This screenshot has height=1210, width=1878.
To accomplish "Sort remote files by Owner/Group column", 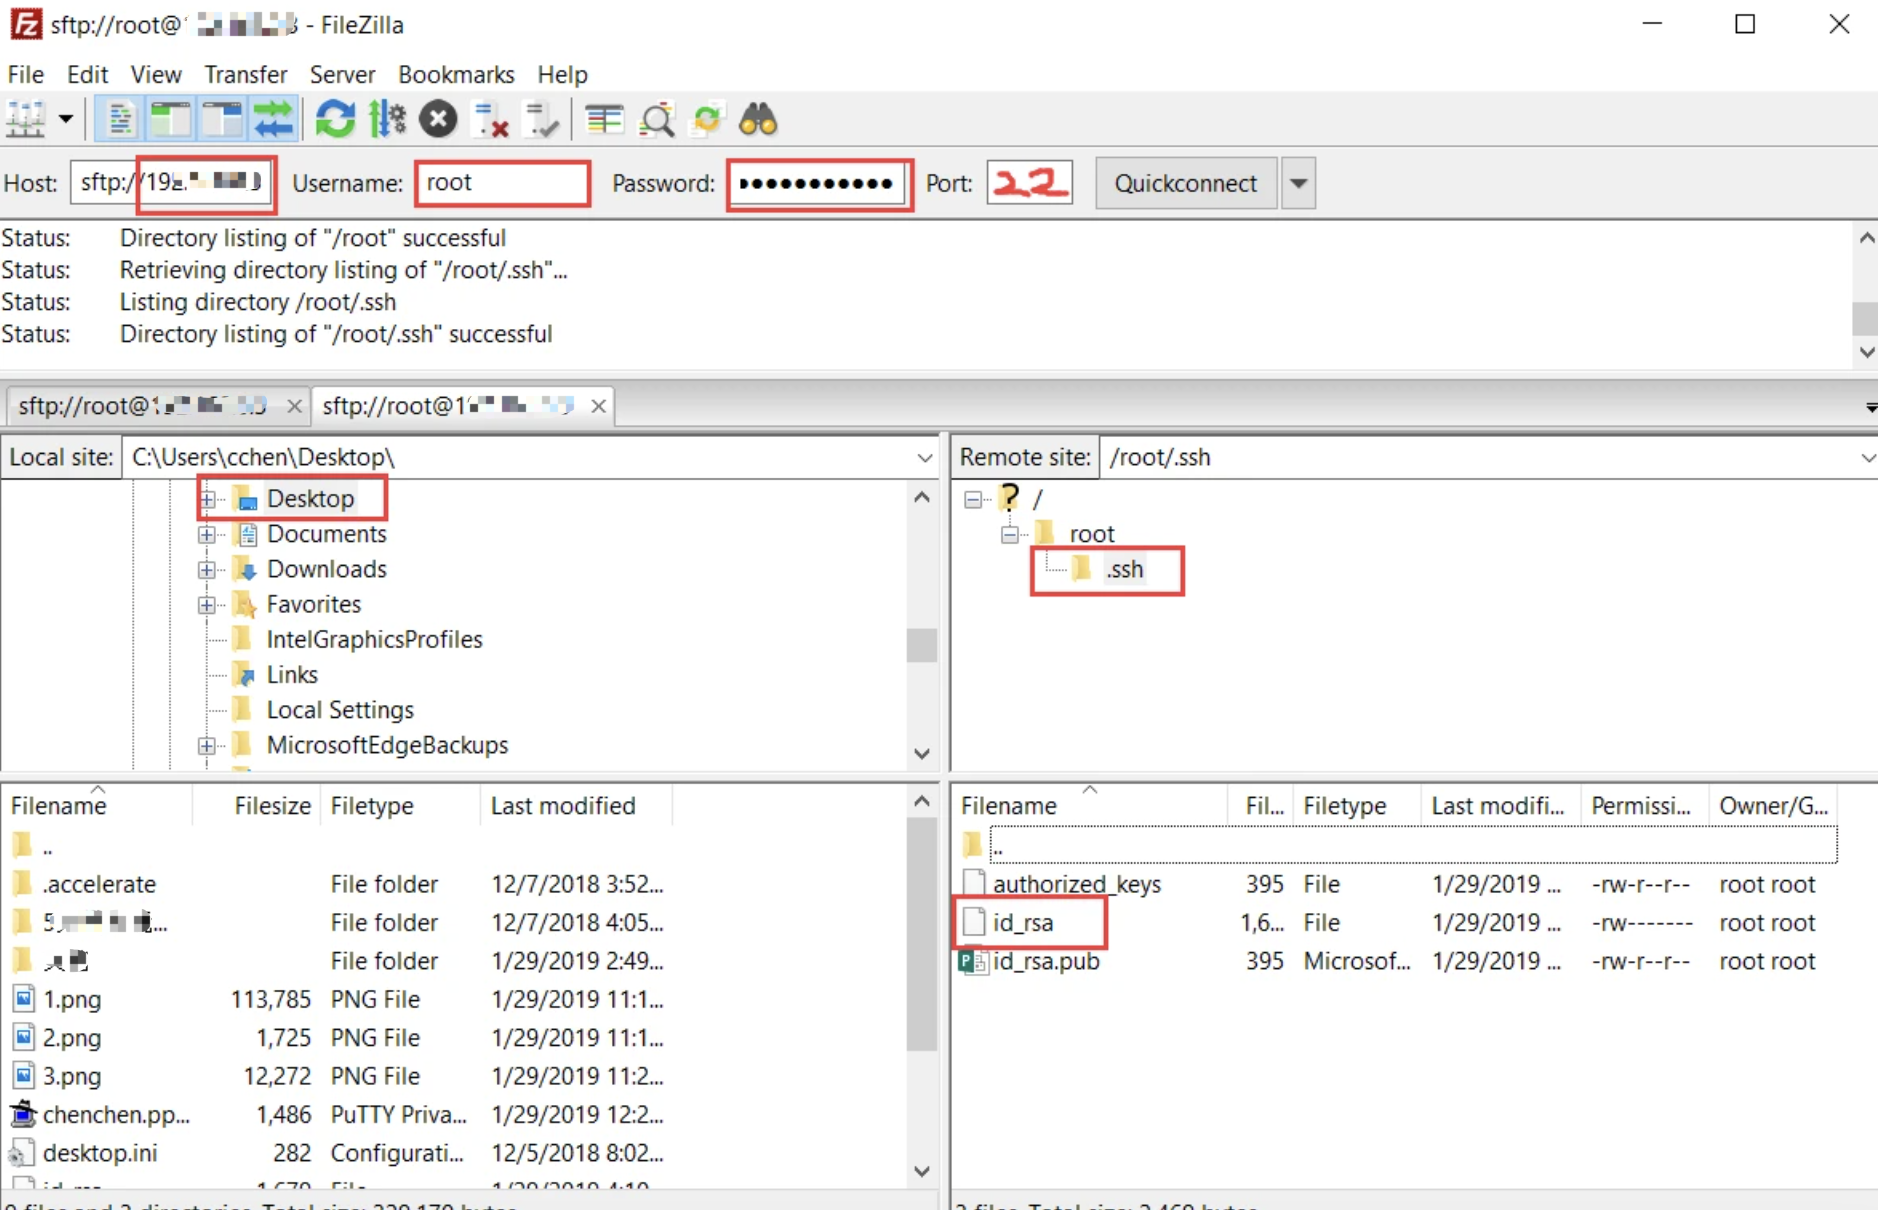I will (1773, 806).
